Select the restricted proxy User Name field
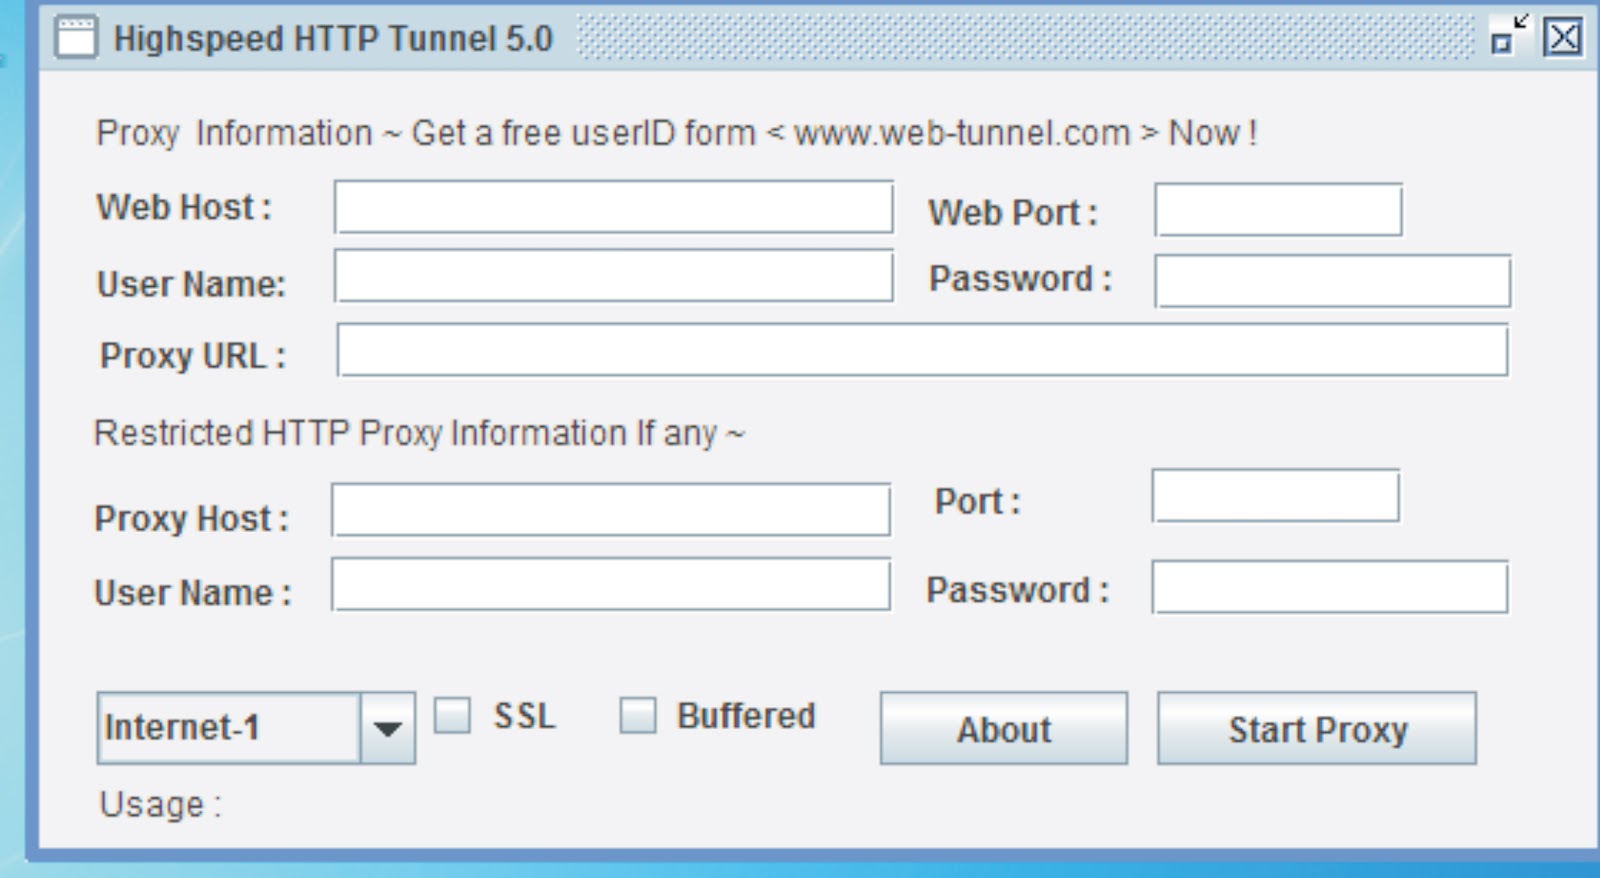Viewport: 1600px width, 878px height. click(x=610, y=585)
